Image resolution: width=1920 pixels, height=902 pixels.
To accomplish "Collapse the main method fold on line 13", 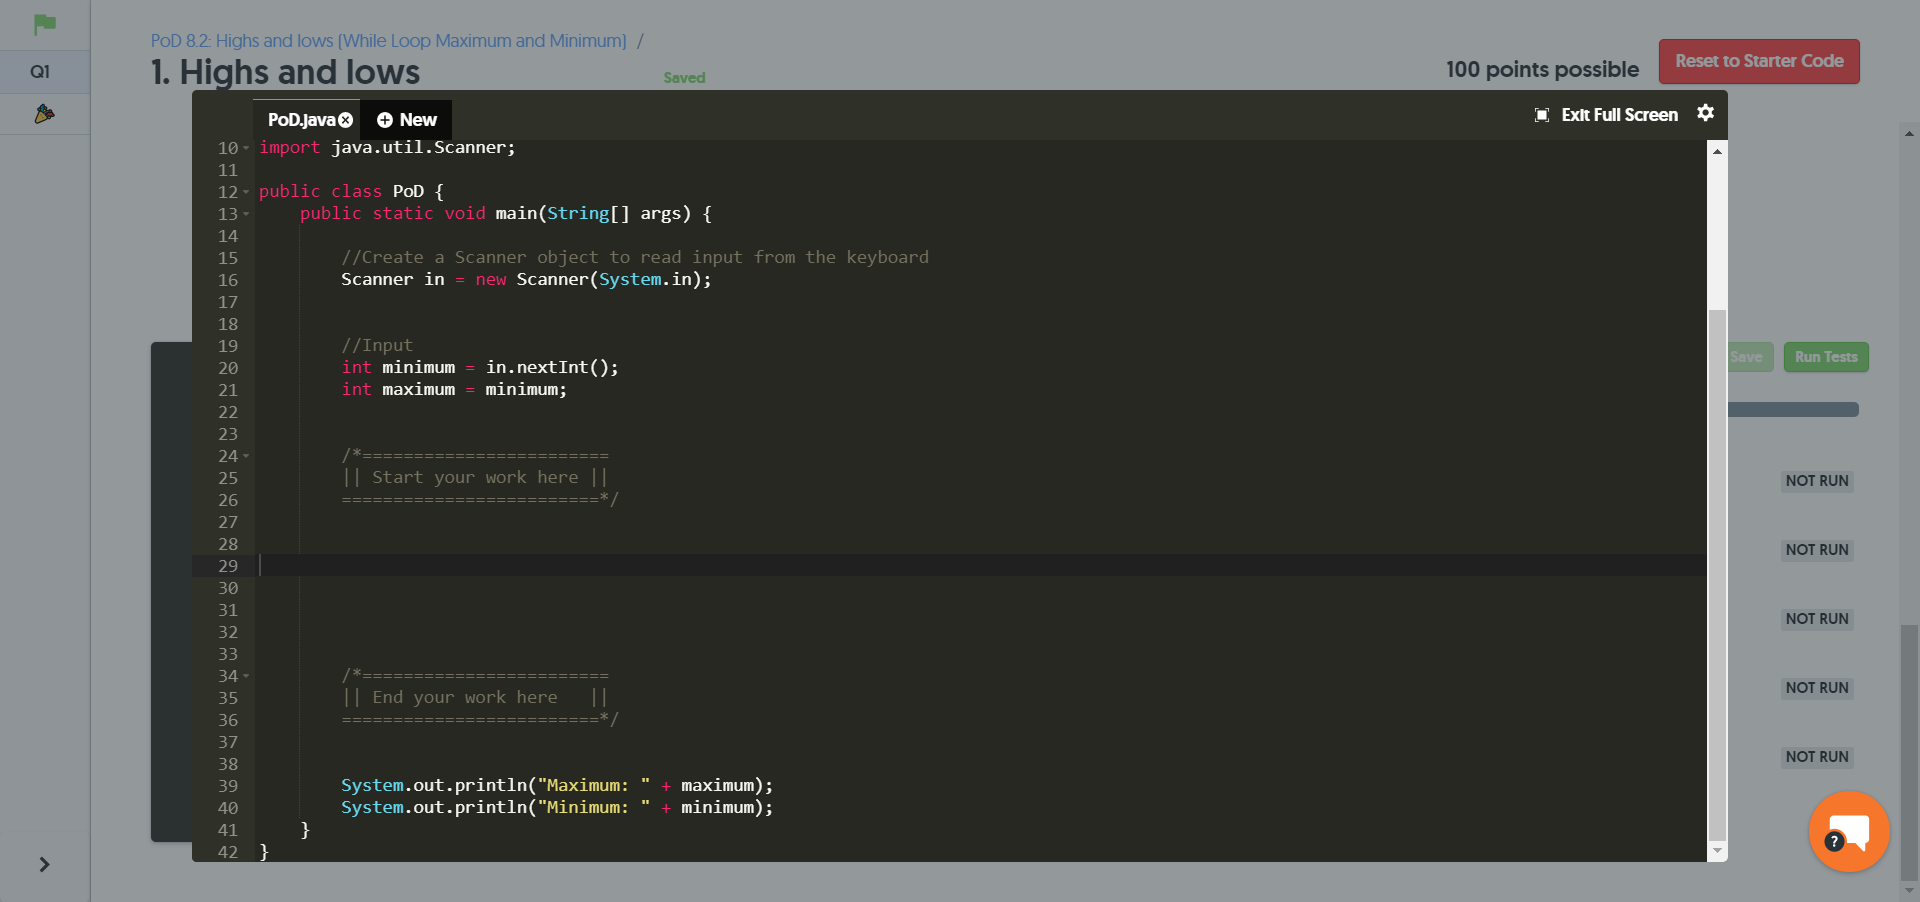I will pyautogui.click(x=245, y=214).
